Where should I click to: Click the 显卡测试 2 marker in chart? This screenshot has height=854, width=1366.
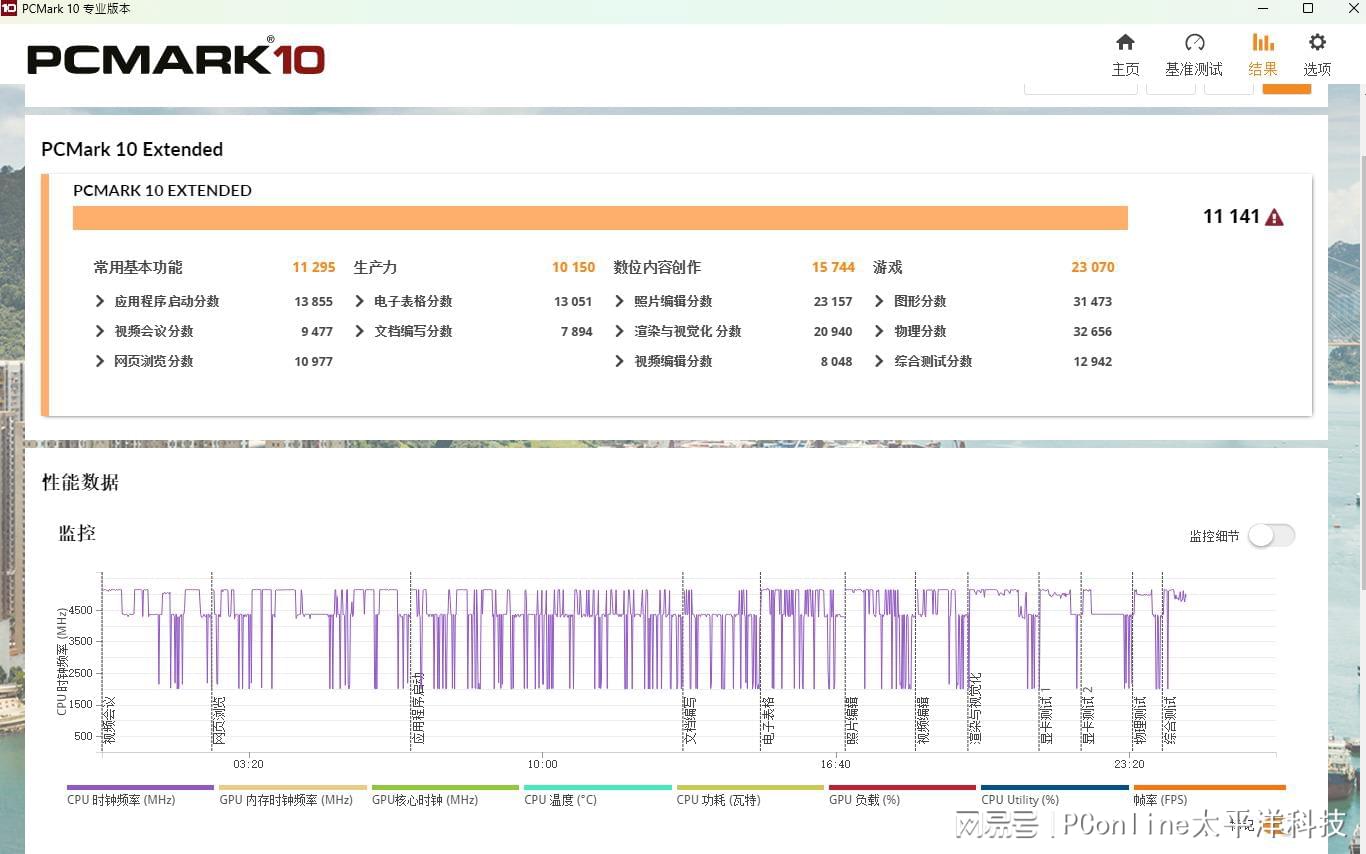(1089, 716)
